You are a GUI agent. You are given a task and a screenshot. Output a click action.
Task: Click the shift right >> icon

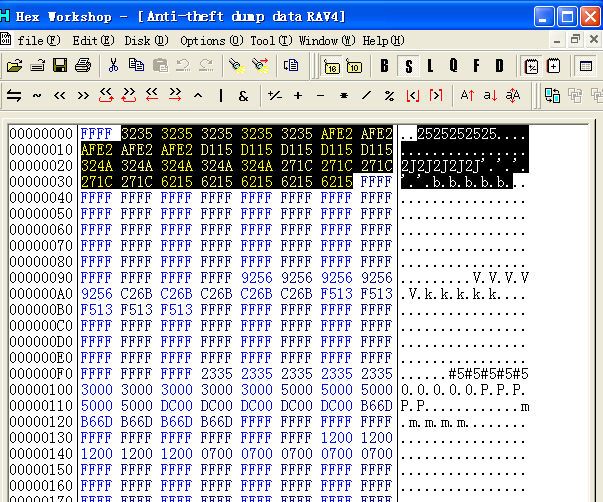pyautogui.click(x=83, y=95)
